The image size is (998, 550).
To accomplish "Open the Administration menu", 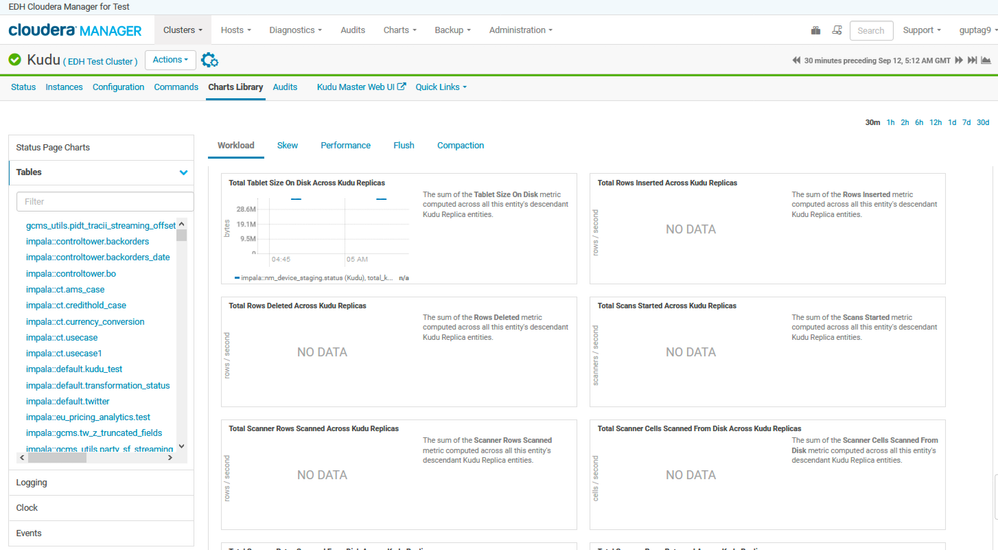I will (521, 30).
